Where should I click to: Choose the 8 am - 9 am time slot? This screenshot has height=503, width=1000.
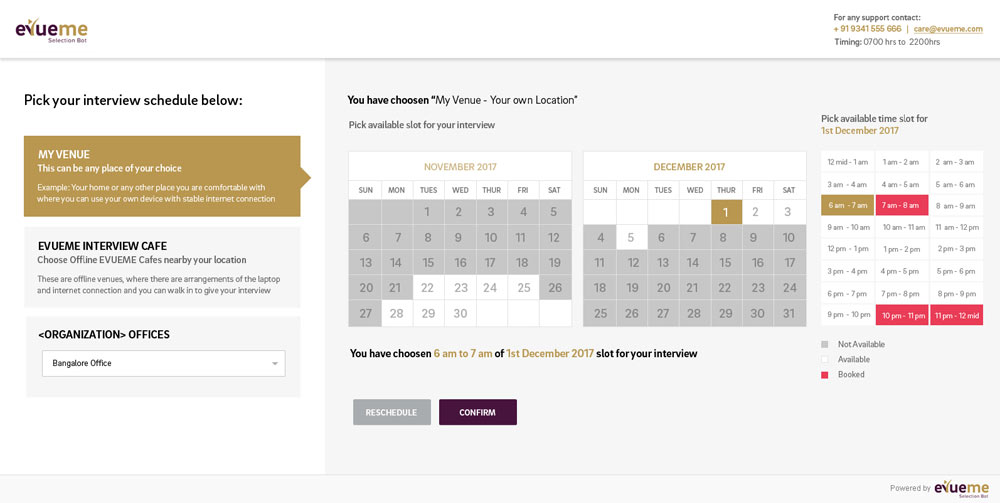tap(956, 206)
